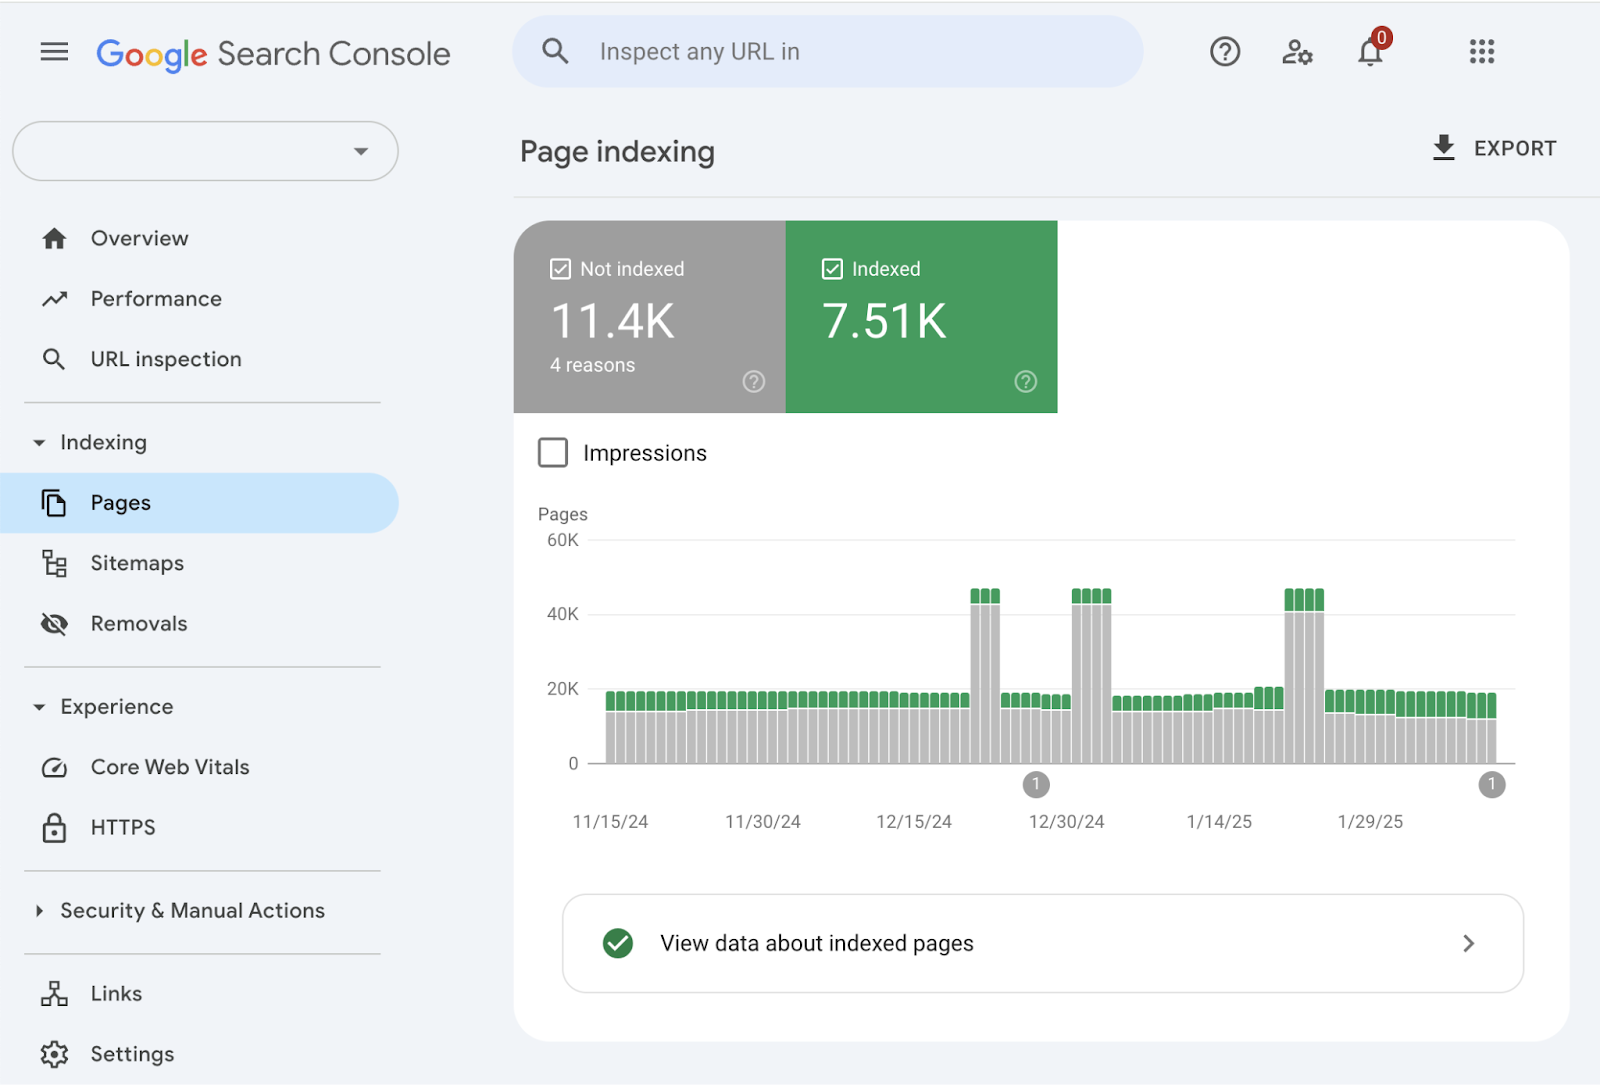This screenshot has width=1600, height=1085.
Task: Go to the Sitemaps page
Action: click(x=137, y=563)
